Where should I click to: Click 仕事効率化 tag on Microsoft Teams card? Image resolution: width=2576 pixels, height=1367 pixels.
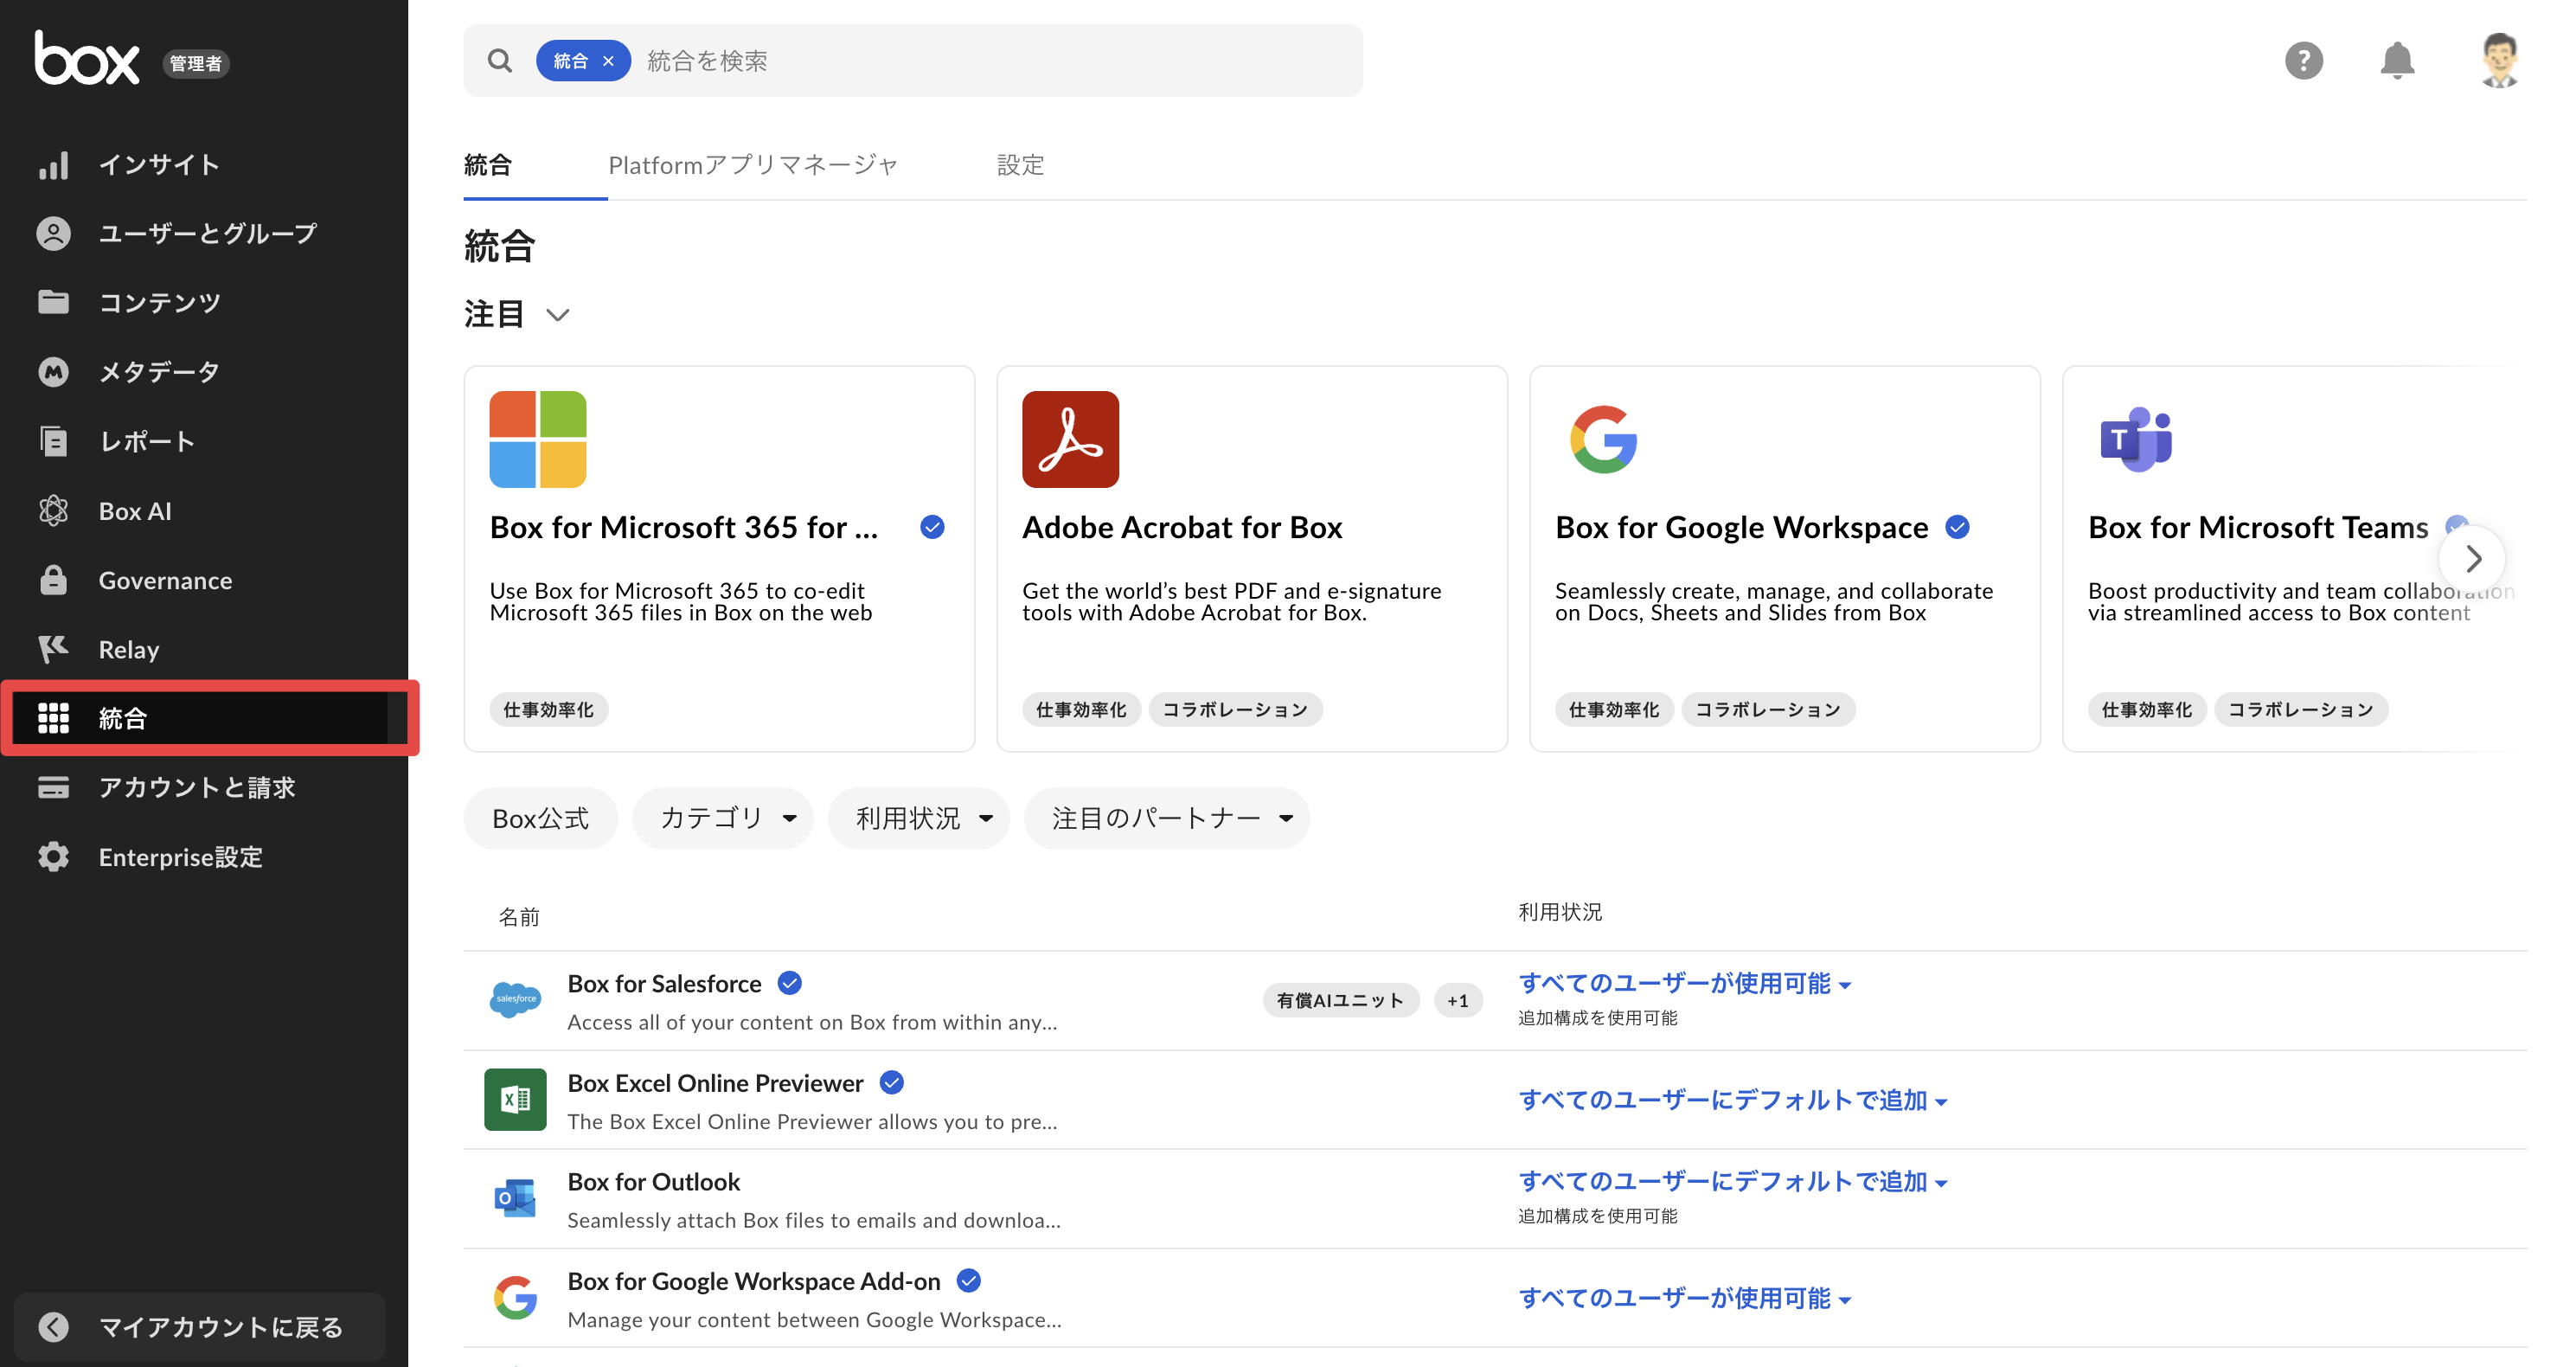2146,709
